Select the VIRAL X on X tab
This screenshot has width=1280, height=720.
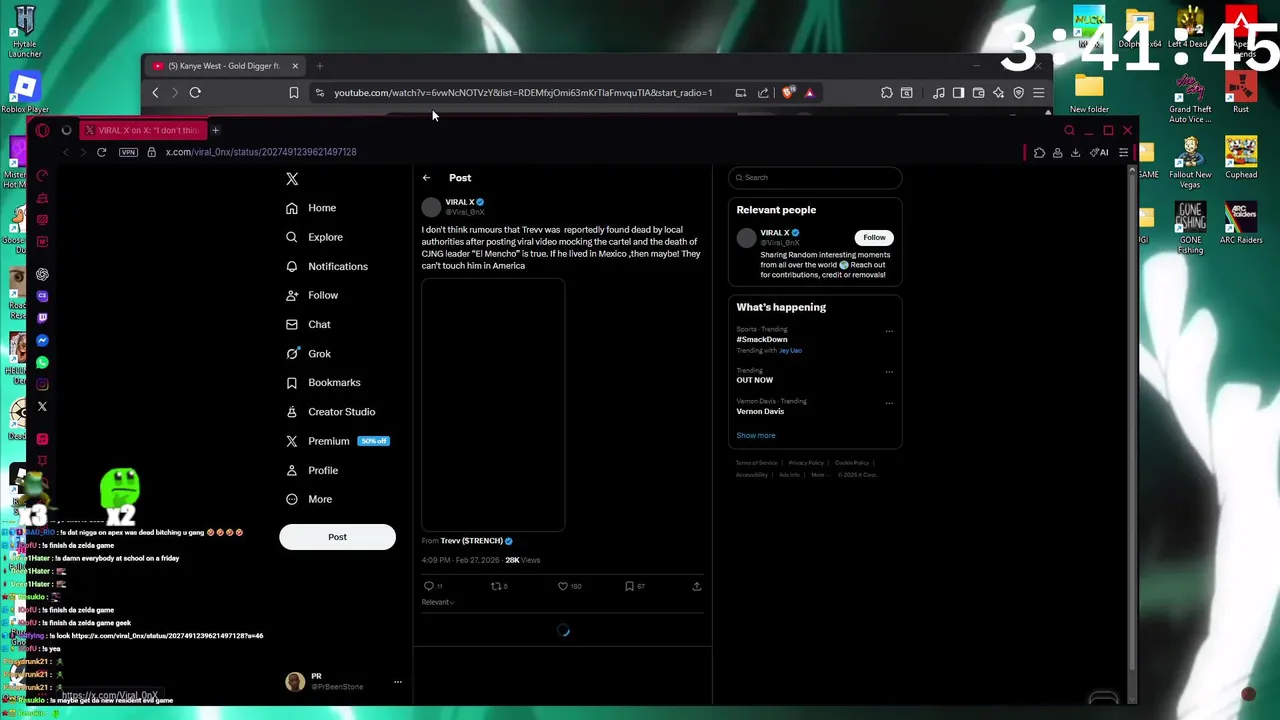point(142,130)
